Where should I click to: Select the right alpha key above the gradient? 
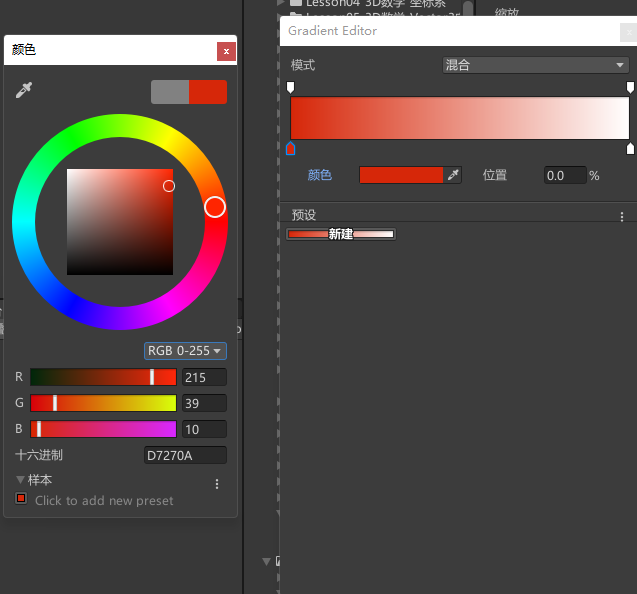pos(630,88)
